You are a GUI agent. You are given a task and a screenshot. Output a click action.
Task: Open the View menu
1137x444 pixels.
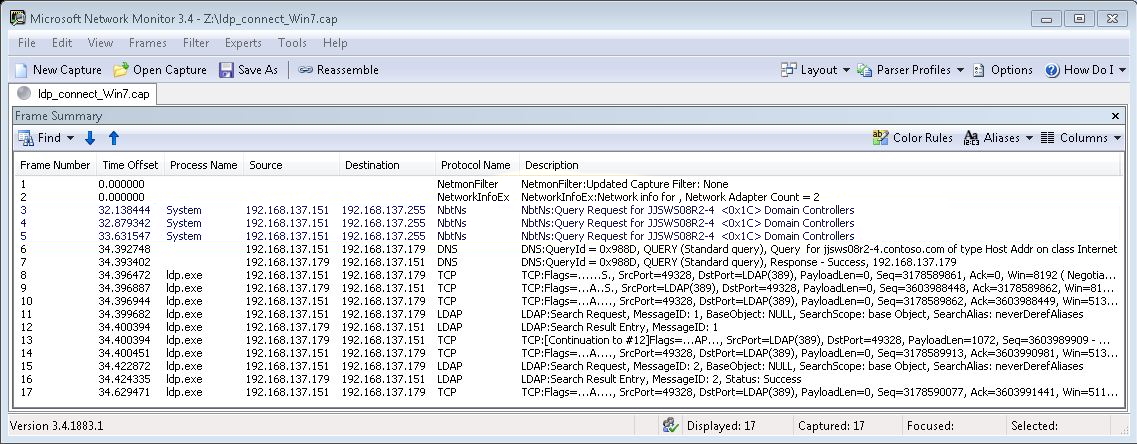point(100,43)
